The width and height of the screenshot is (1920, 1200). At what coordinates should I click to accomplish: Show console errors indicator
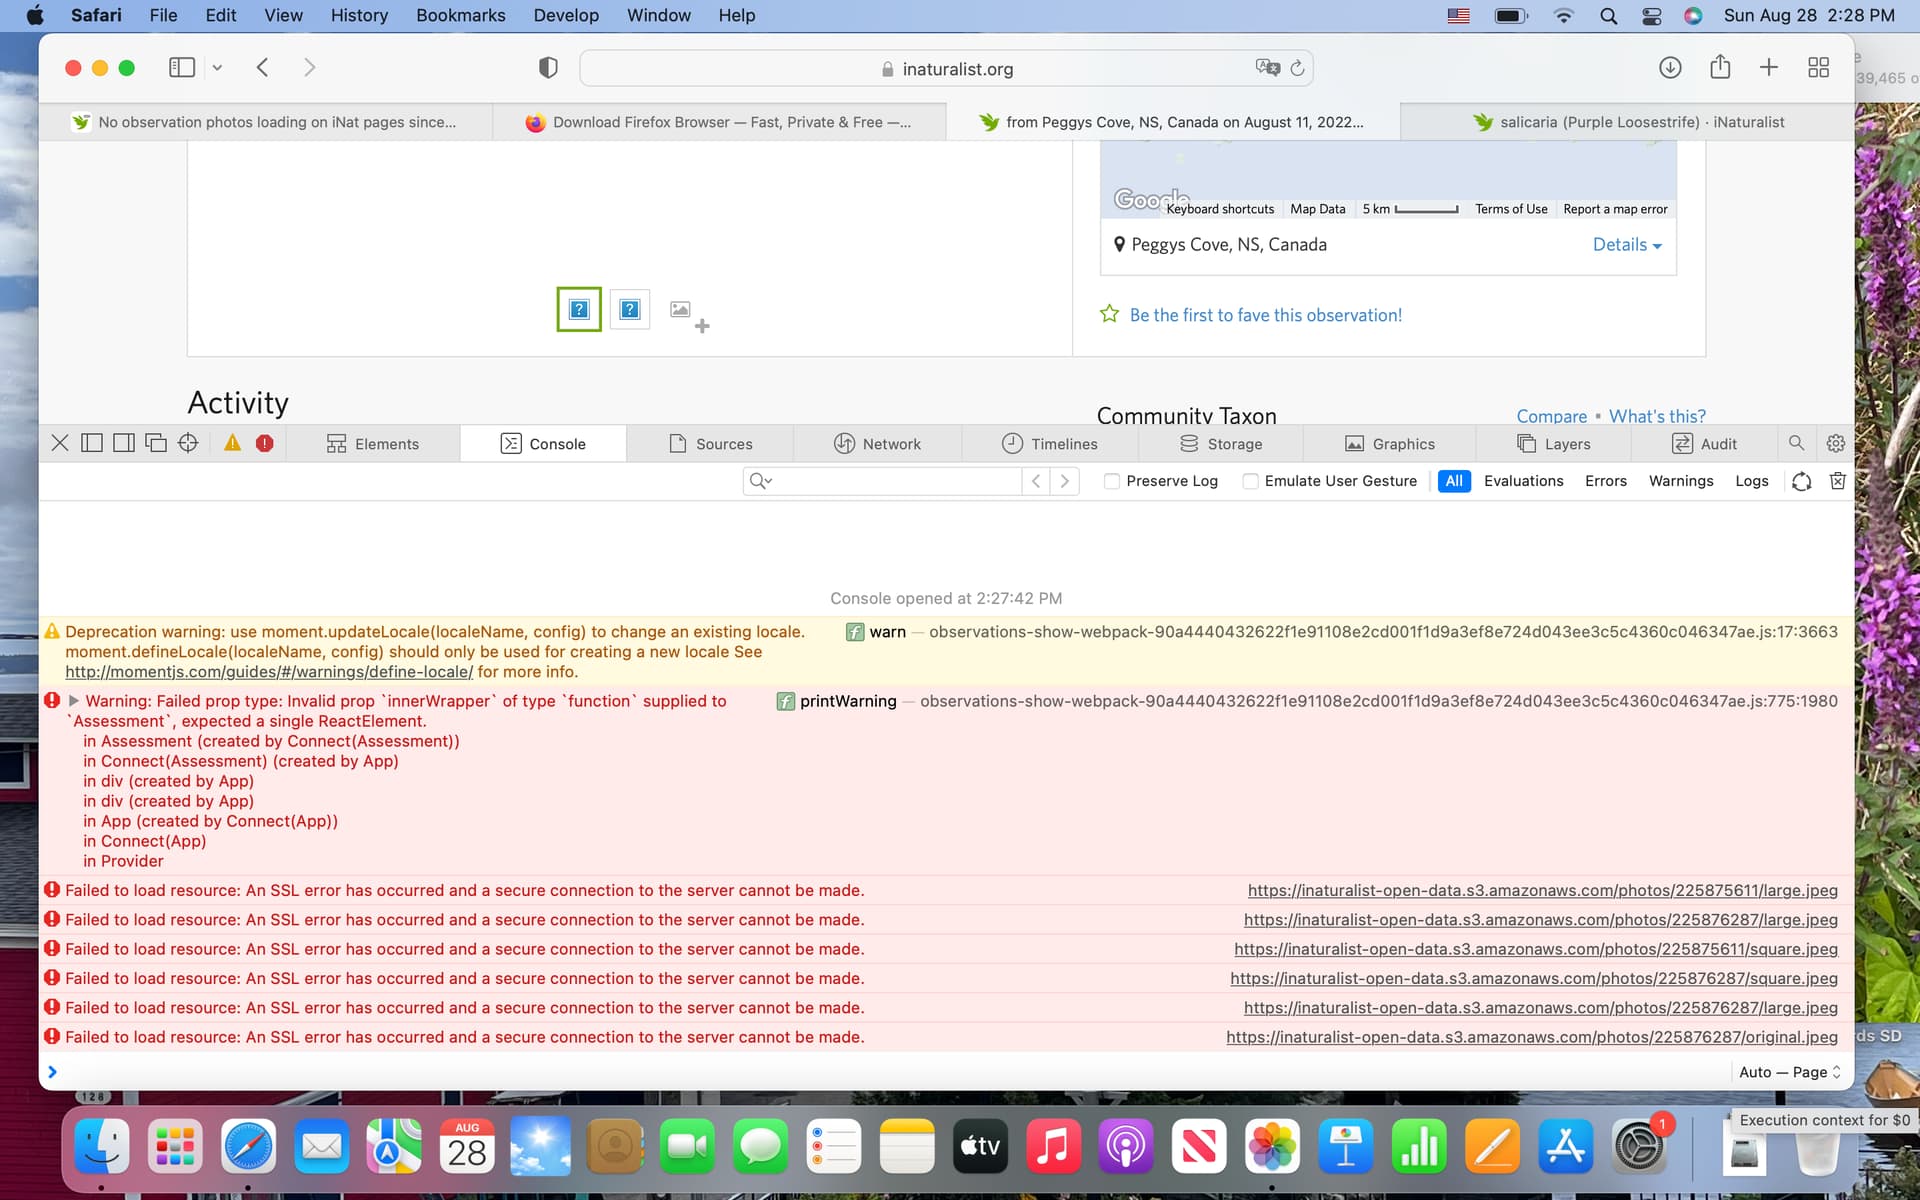point(264,443)
